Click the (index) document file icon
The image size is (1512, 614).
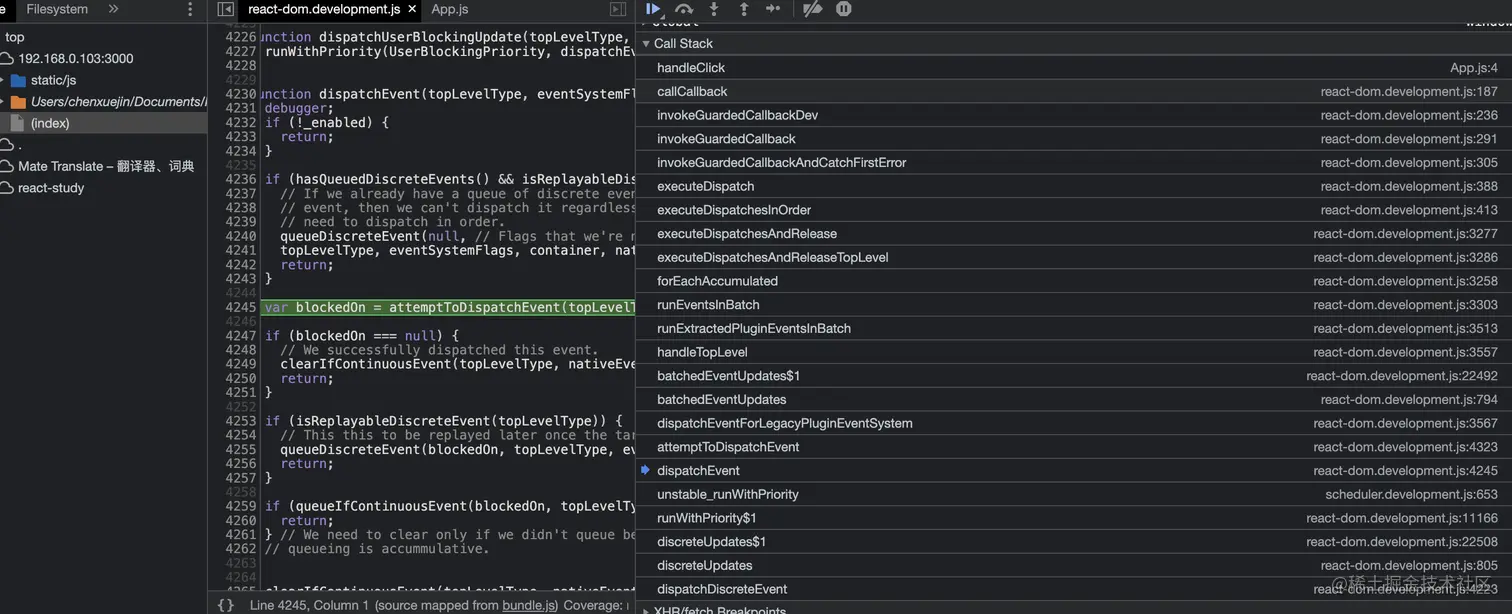coord(17,123)
